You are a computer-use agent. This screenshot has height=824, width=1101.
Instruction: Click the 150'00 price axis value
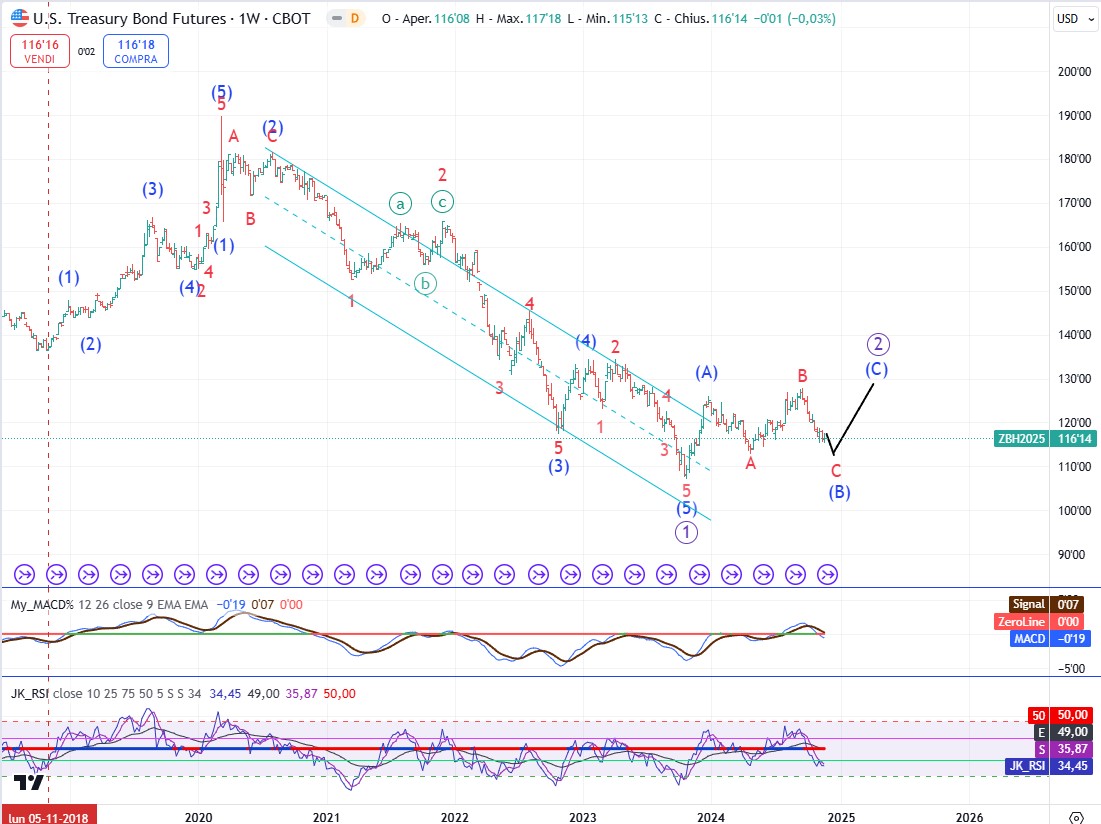1074,291
